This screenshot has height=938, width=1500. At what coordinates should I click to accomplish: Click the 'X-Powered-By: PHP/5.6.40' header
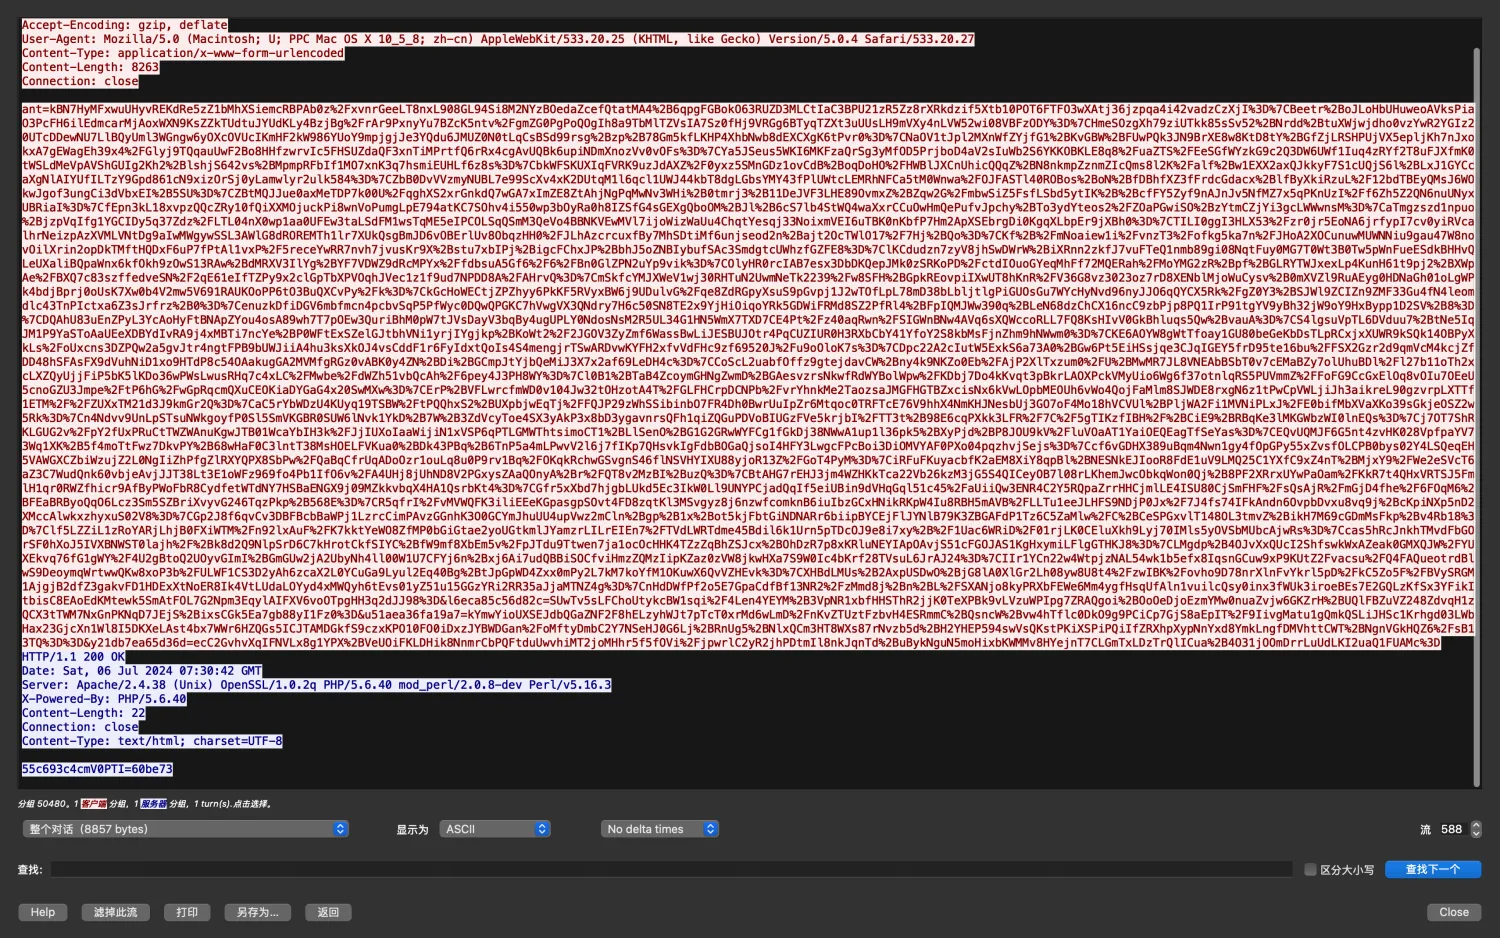point(104,699)
